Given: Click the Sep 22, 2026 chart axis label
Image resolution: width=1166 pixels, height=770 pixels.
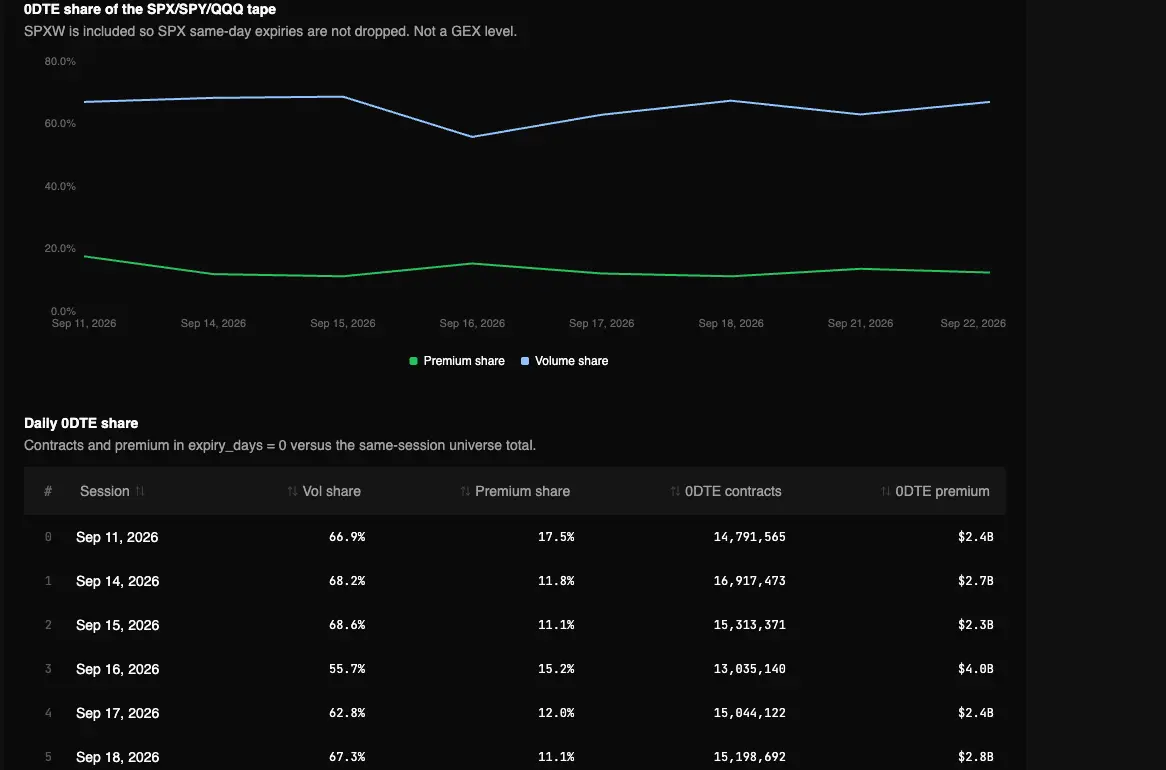Looking at the screenshot, I should tap(973, 323).
